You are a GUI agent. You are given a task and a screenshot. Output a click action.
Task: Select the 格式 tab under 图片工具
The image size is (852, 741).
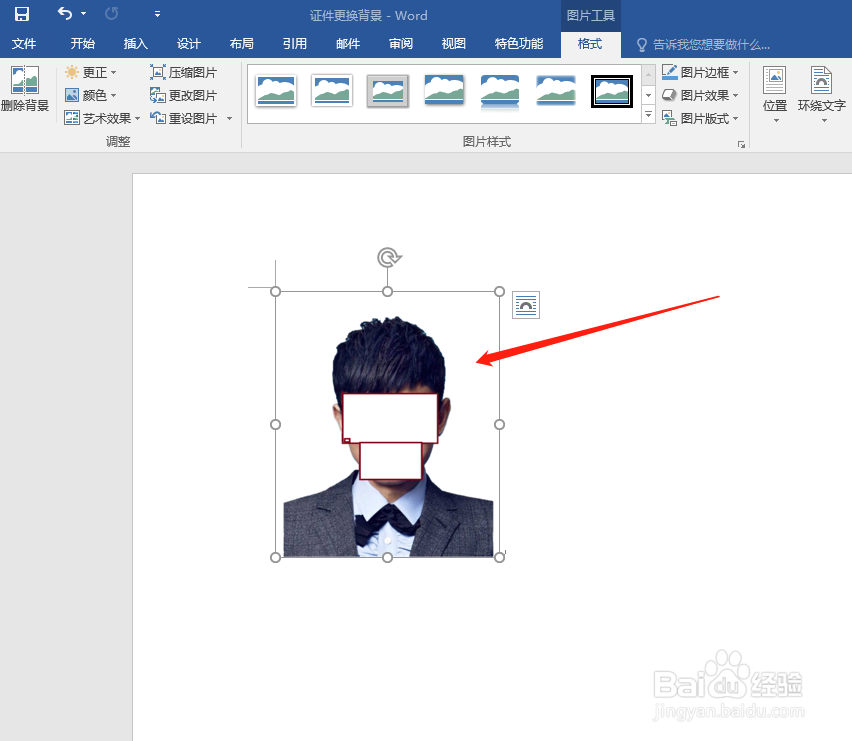590,44
